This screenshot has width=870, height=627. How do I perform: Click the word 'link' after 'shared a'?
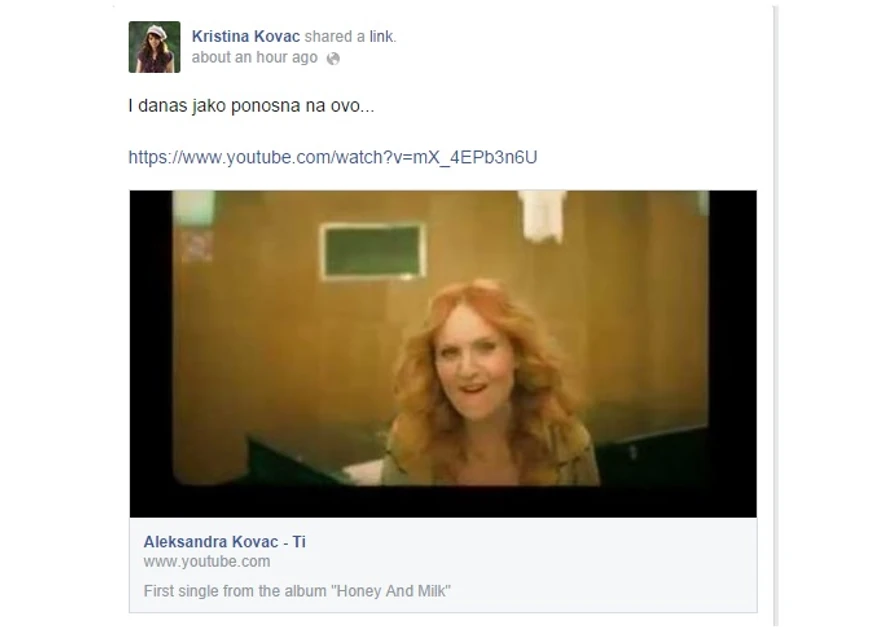[x=381, y=37]
